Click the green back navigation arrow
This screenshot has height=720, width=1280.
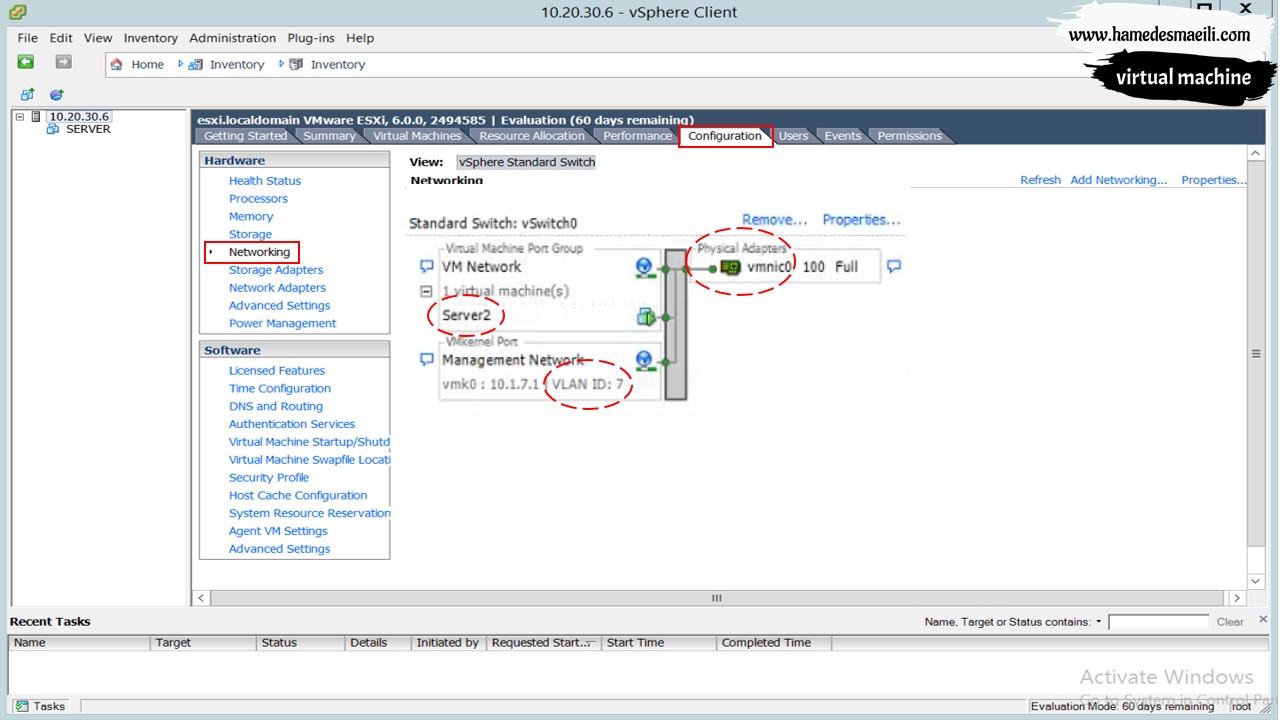(x=26, y=62)
